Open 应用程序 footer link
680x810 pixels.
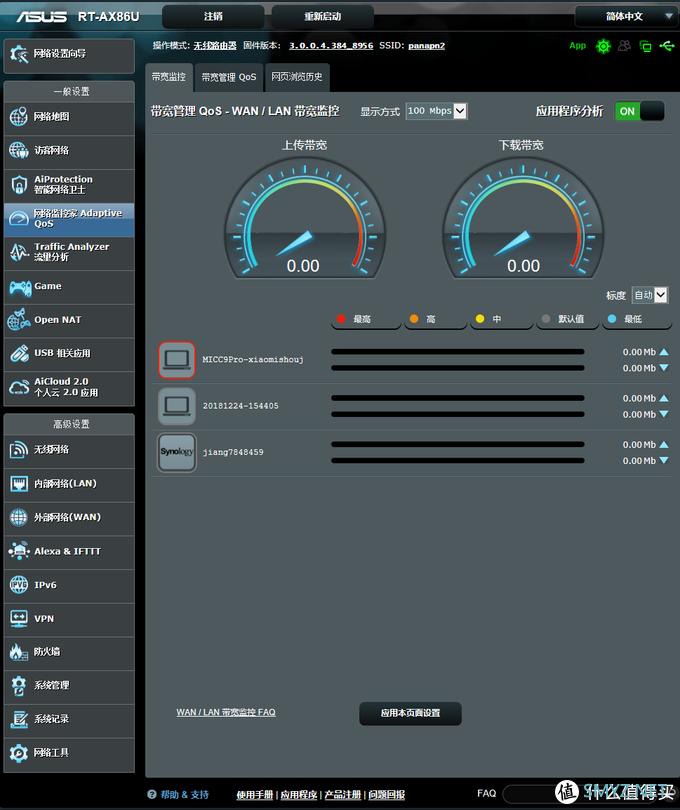coord(299,795)
